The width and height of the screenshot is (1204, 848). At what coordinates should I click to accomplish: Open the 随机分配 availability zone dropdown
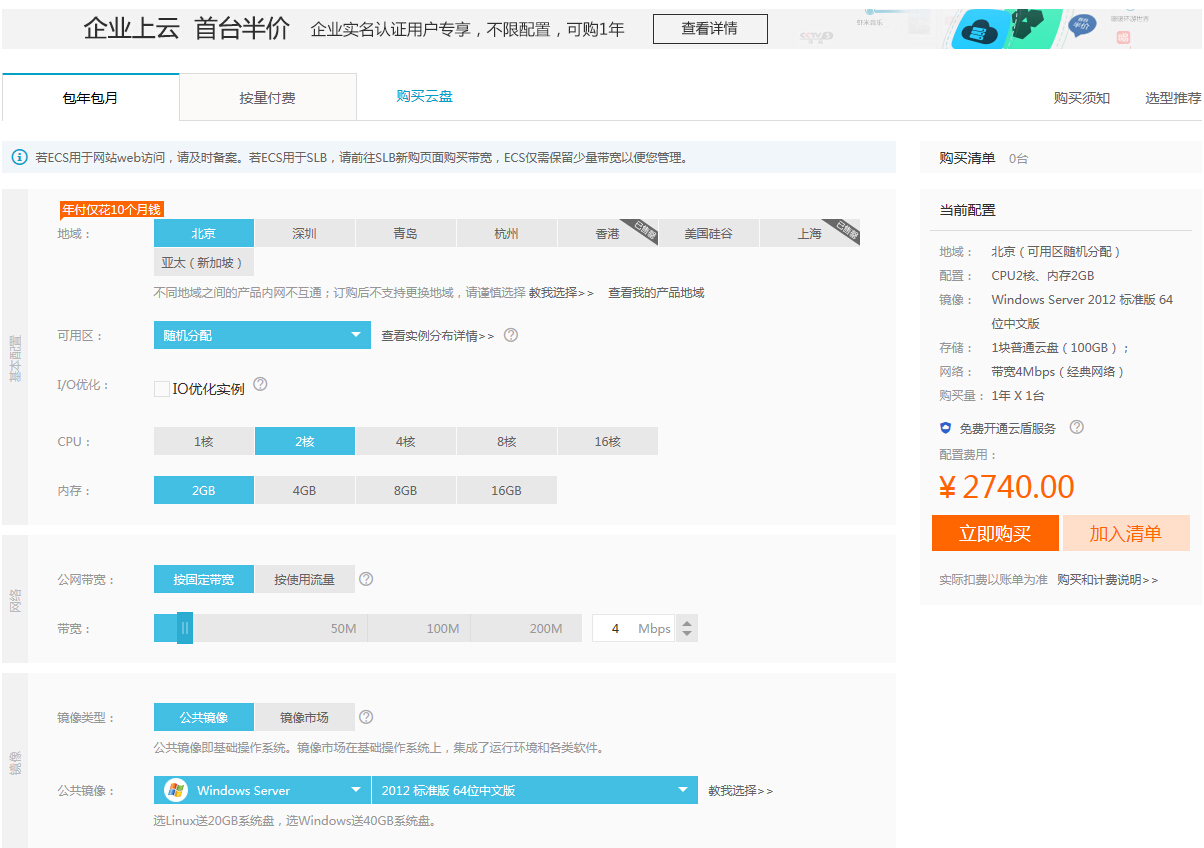tap(262, 335)
